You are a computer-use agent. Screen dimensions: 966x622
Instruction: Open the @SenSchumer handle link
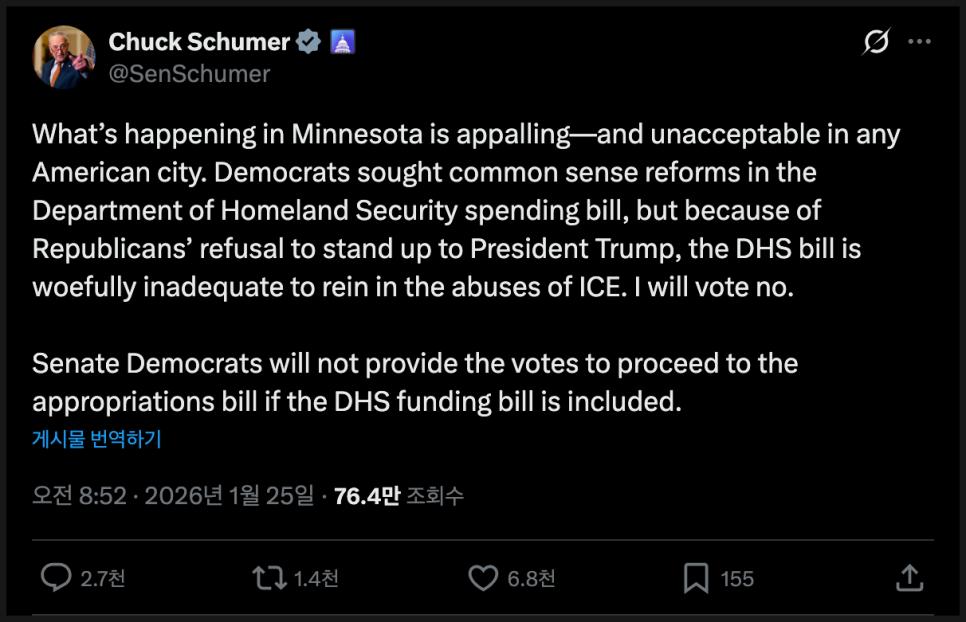[189, 74]
